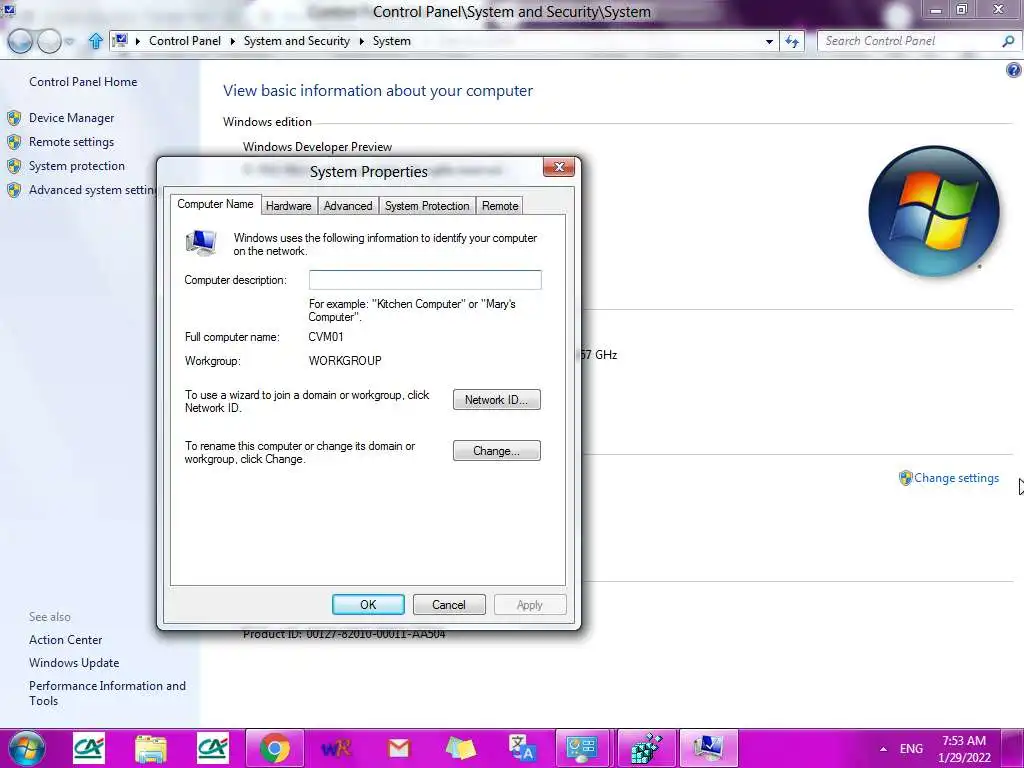This screenshot has height=768, width=1024.
Task: Refresh the Control Panel address bar
Action: [x=792, y=41]
